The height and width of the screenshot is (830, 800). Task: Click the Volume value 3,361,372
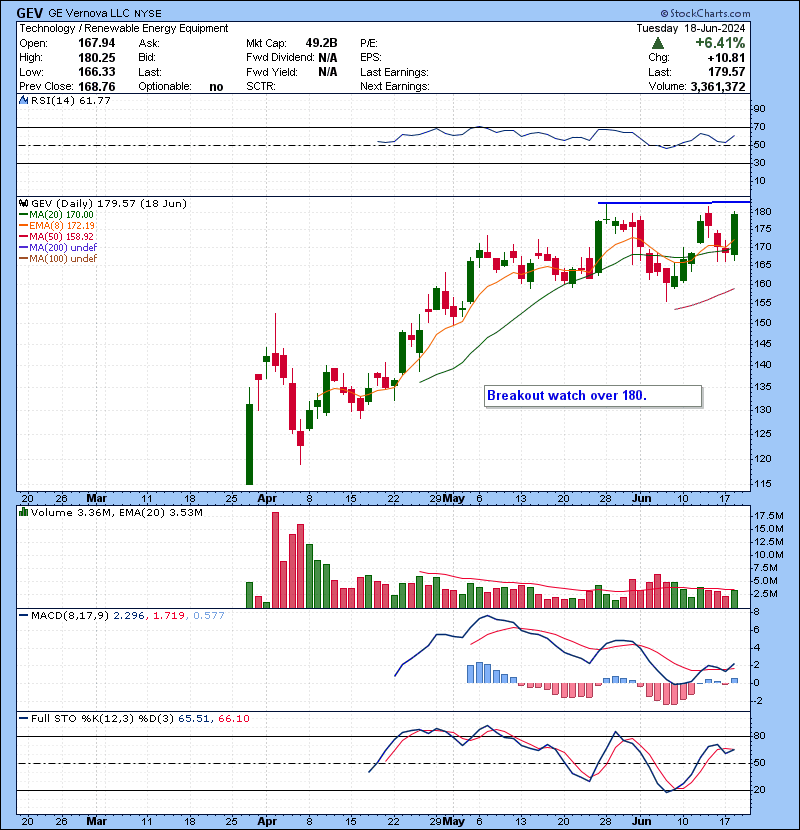[717, 86]
